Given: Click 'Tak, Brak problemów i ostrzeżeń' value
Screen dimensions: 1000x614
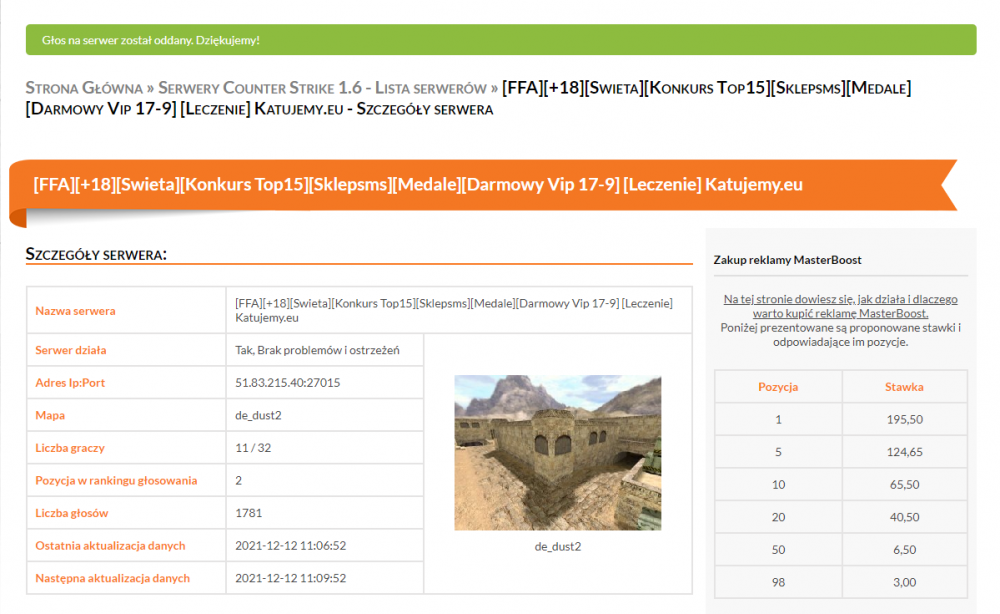Looking at the screenshot, I should pyautogui.click(x=317, y=350).
